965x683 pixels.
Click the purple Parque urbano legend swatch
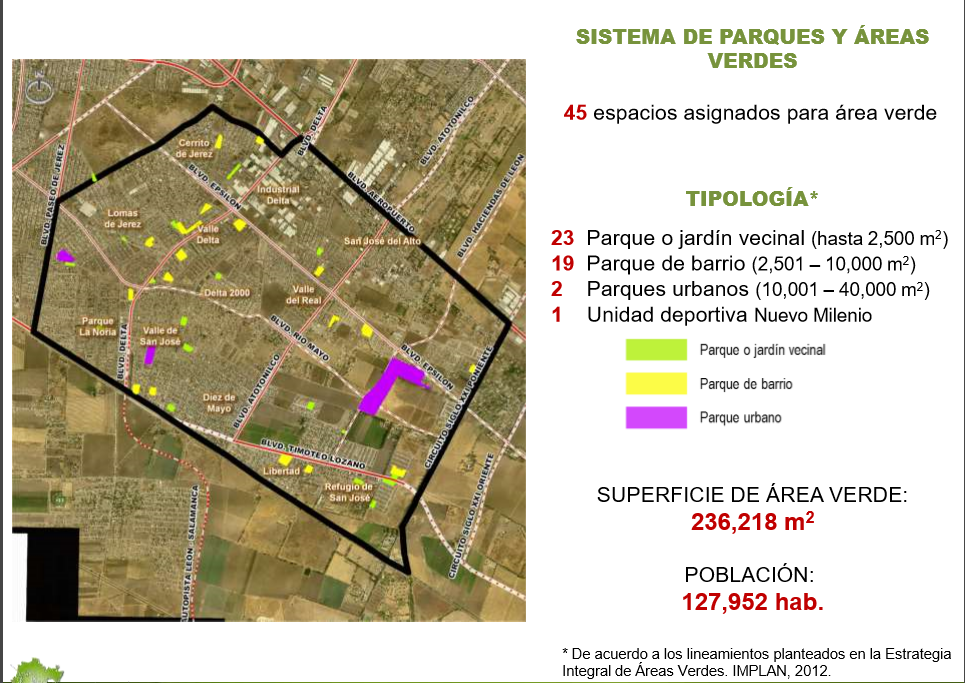[x=656, y=417]
